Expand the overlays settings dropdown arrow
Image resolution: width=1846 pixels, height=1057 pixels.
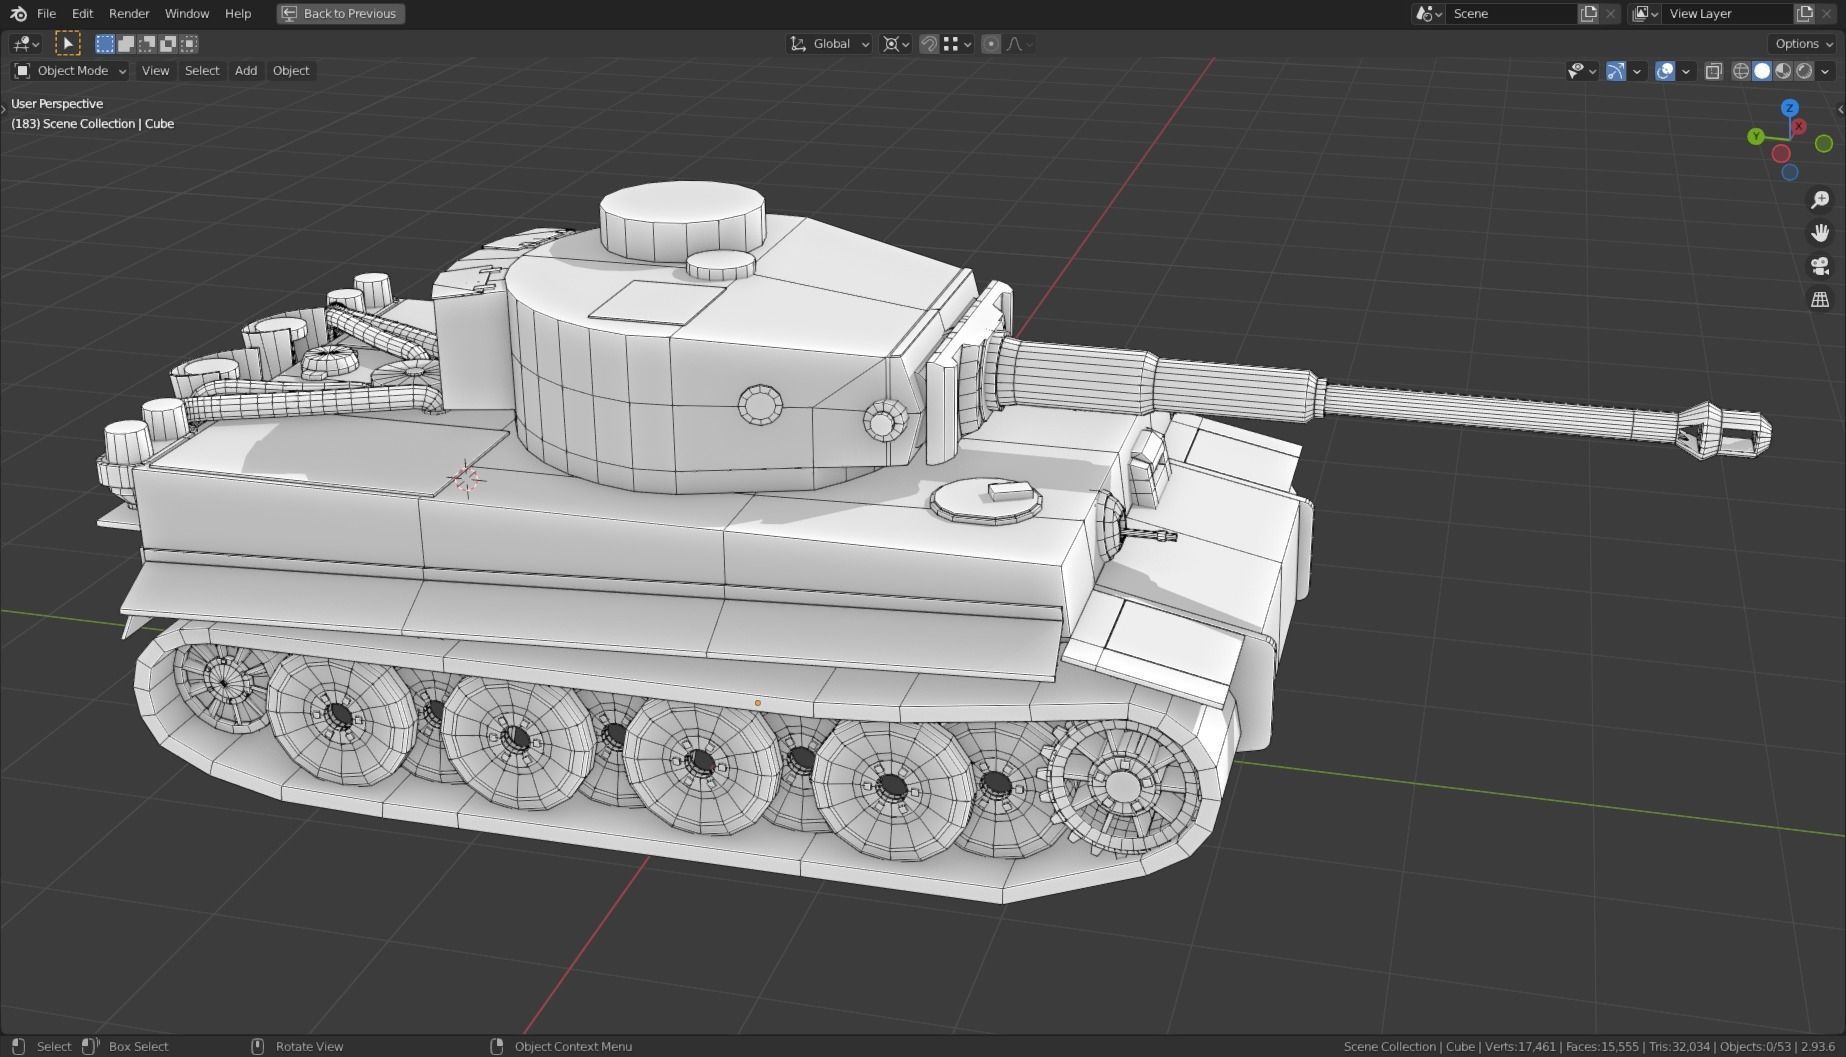click(x=1686, y=71)
